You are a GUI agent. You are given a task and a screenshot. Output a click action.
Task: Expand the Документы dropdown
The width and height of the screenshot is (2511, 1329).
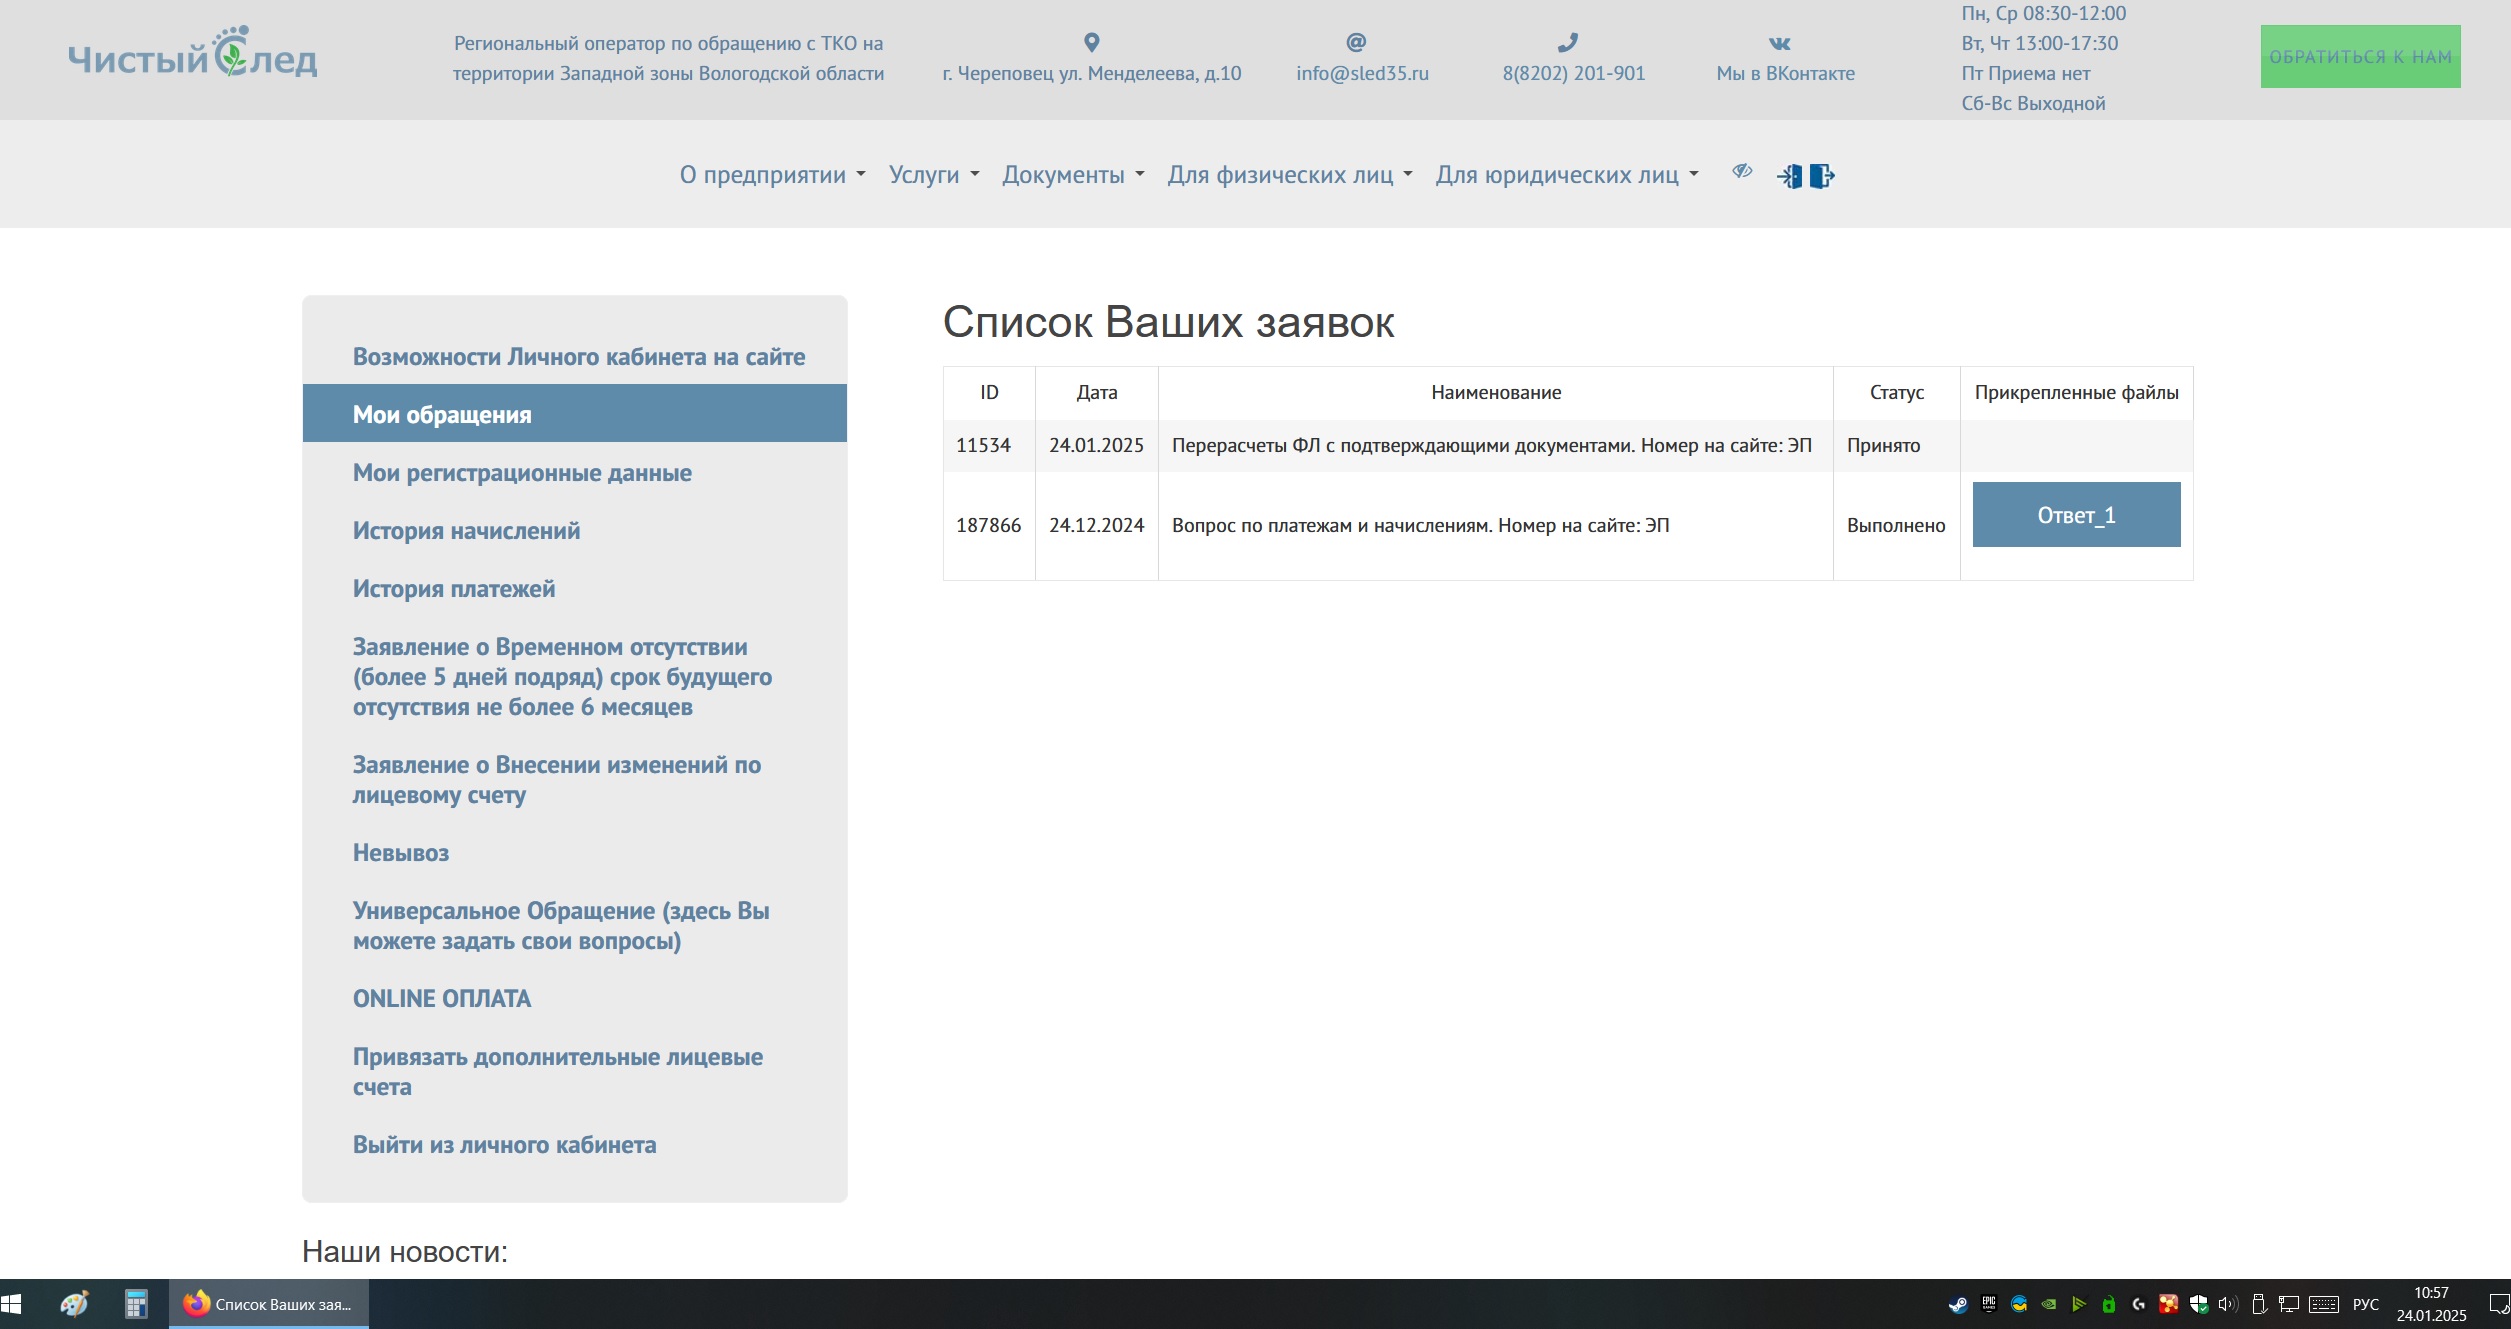pyautogui.click(x=1072, y=175)
